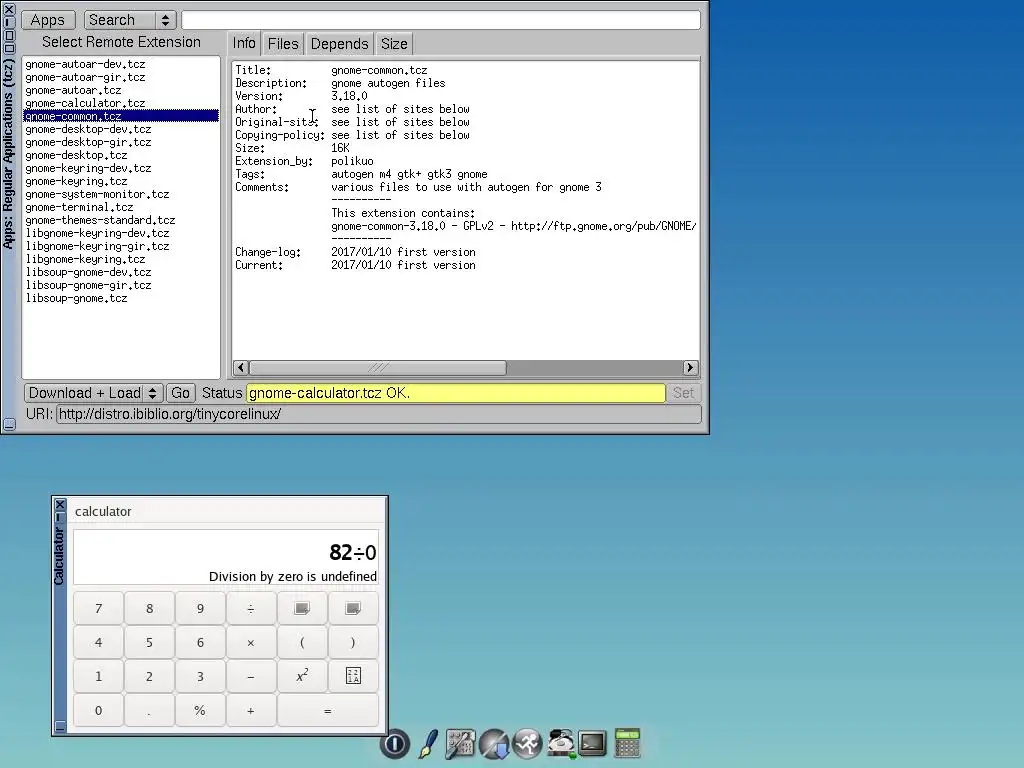Viewport: 1024px width, 768px height.
Task: Select gnome-themes-standard.tcz in extension list
Action: (x=121, y=221)
